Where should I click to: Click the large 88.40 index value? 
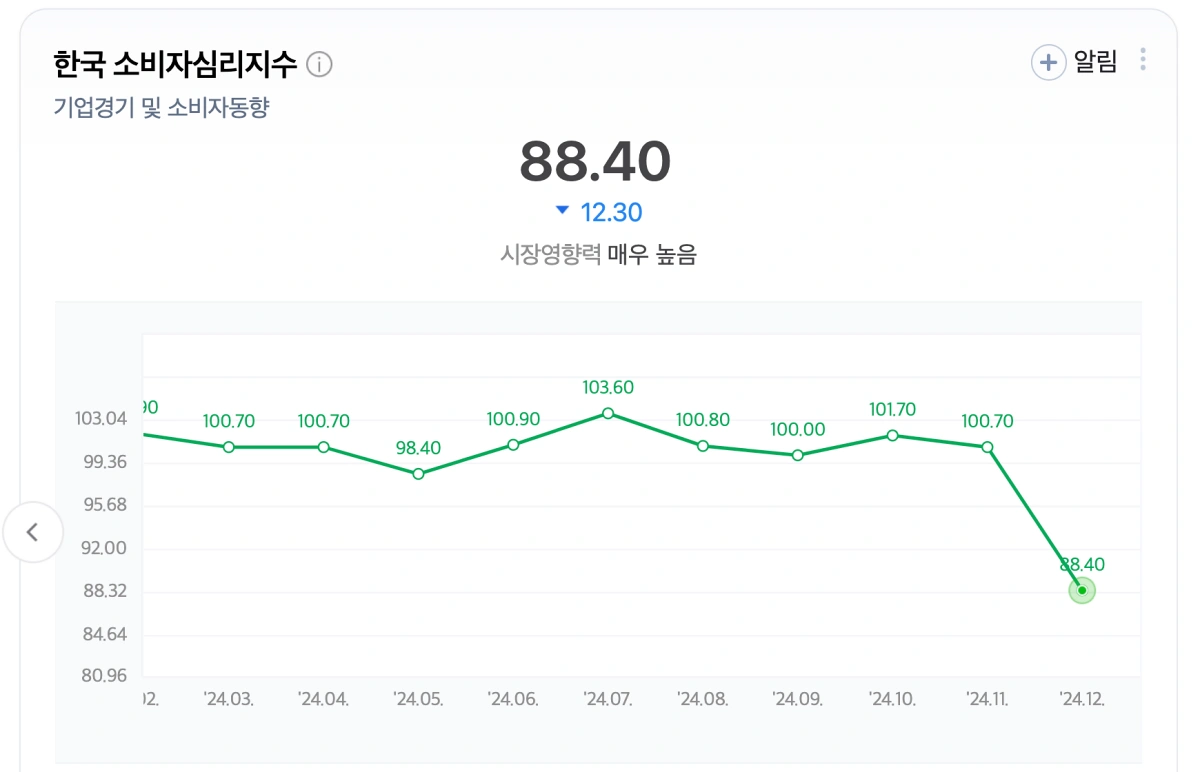(594, 162)
